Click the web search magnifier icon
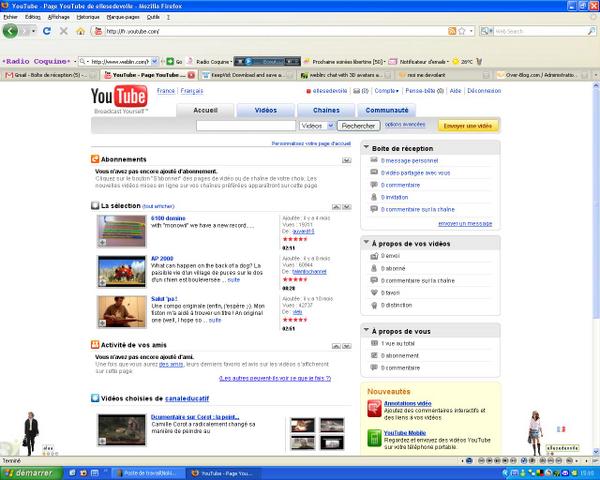Image resolution: width=600 pixels, height=480 pixels. pos(591,31)
